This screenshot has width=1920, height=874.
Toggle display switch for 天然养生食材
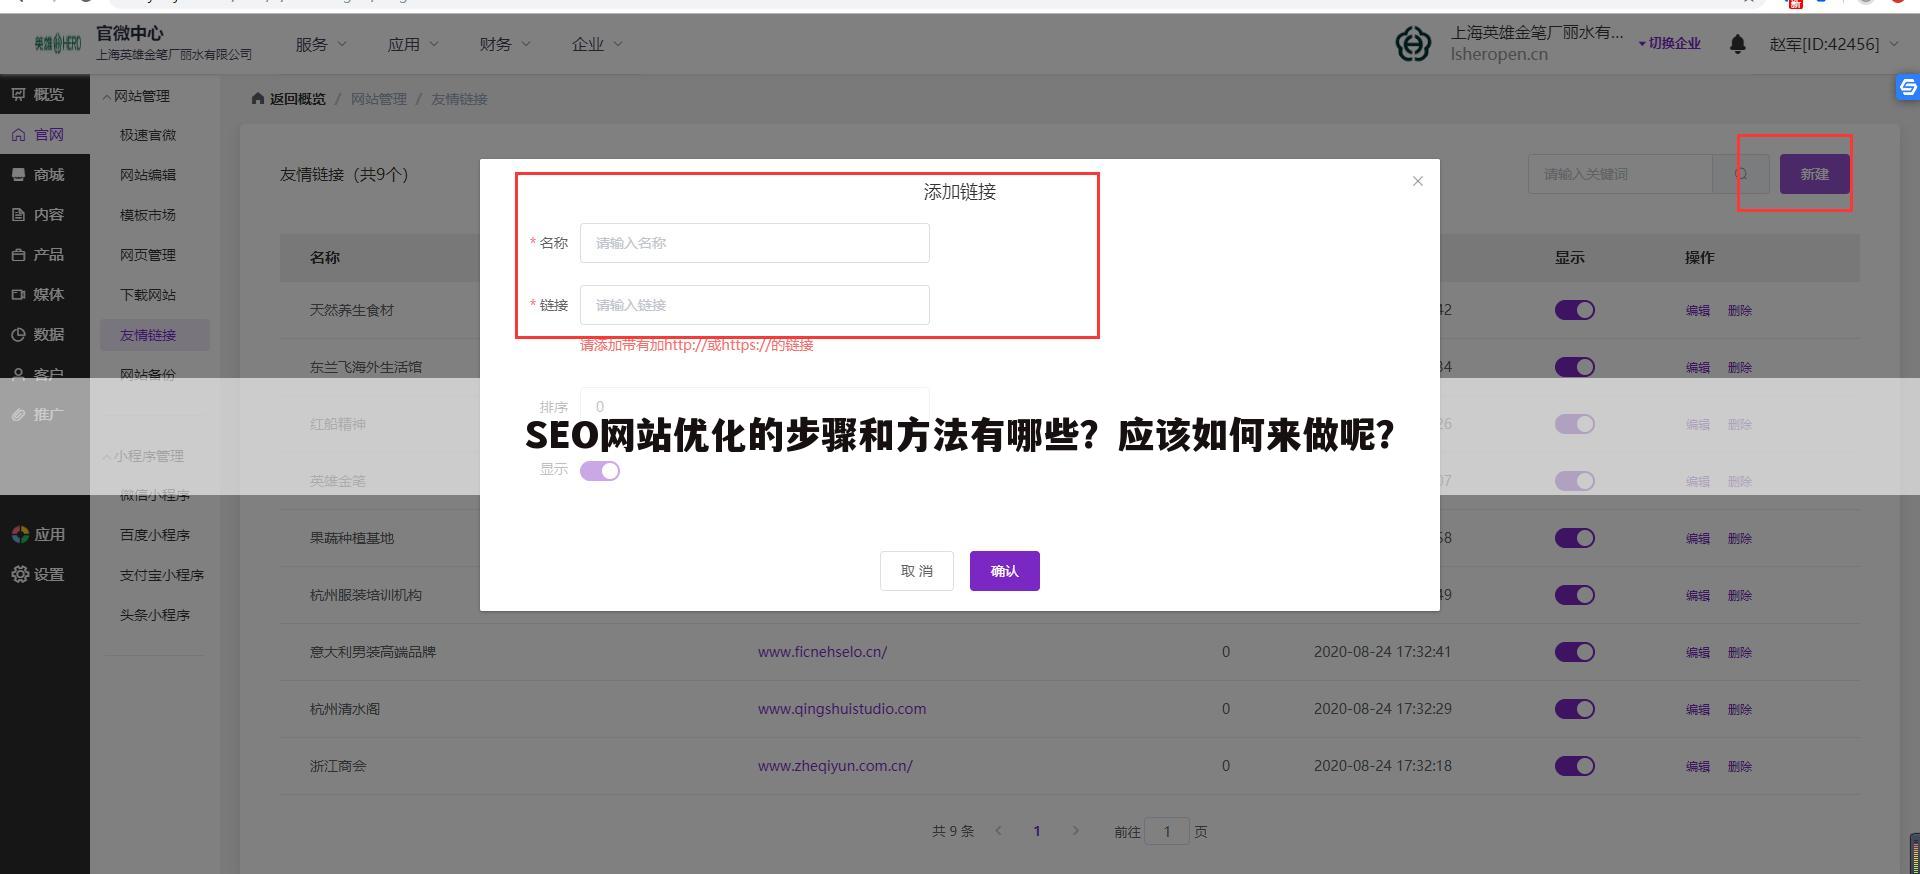(x=1574, y=310)
